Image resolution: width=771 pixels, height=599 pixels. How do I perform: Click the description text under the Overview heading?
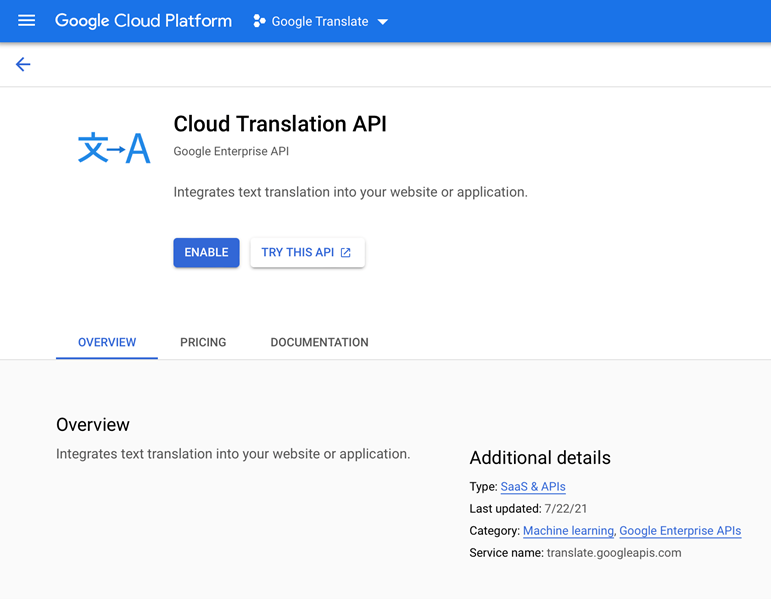233,454
